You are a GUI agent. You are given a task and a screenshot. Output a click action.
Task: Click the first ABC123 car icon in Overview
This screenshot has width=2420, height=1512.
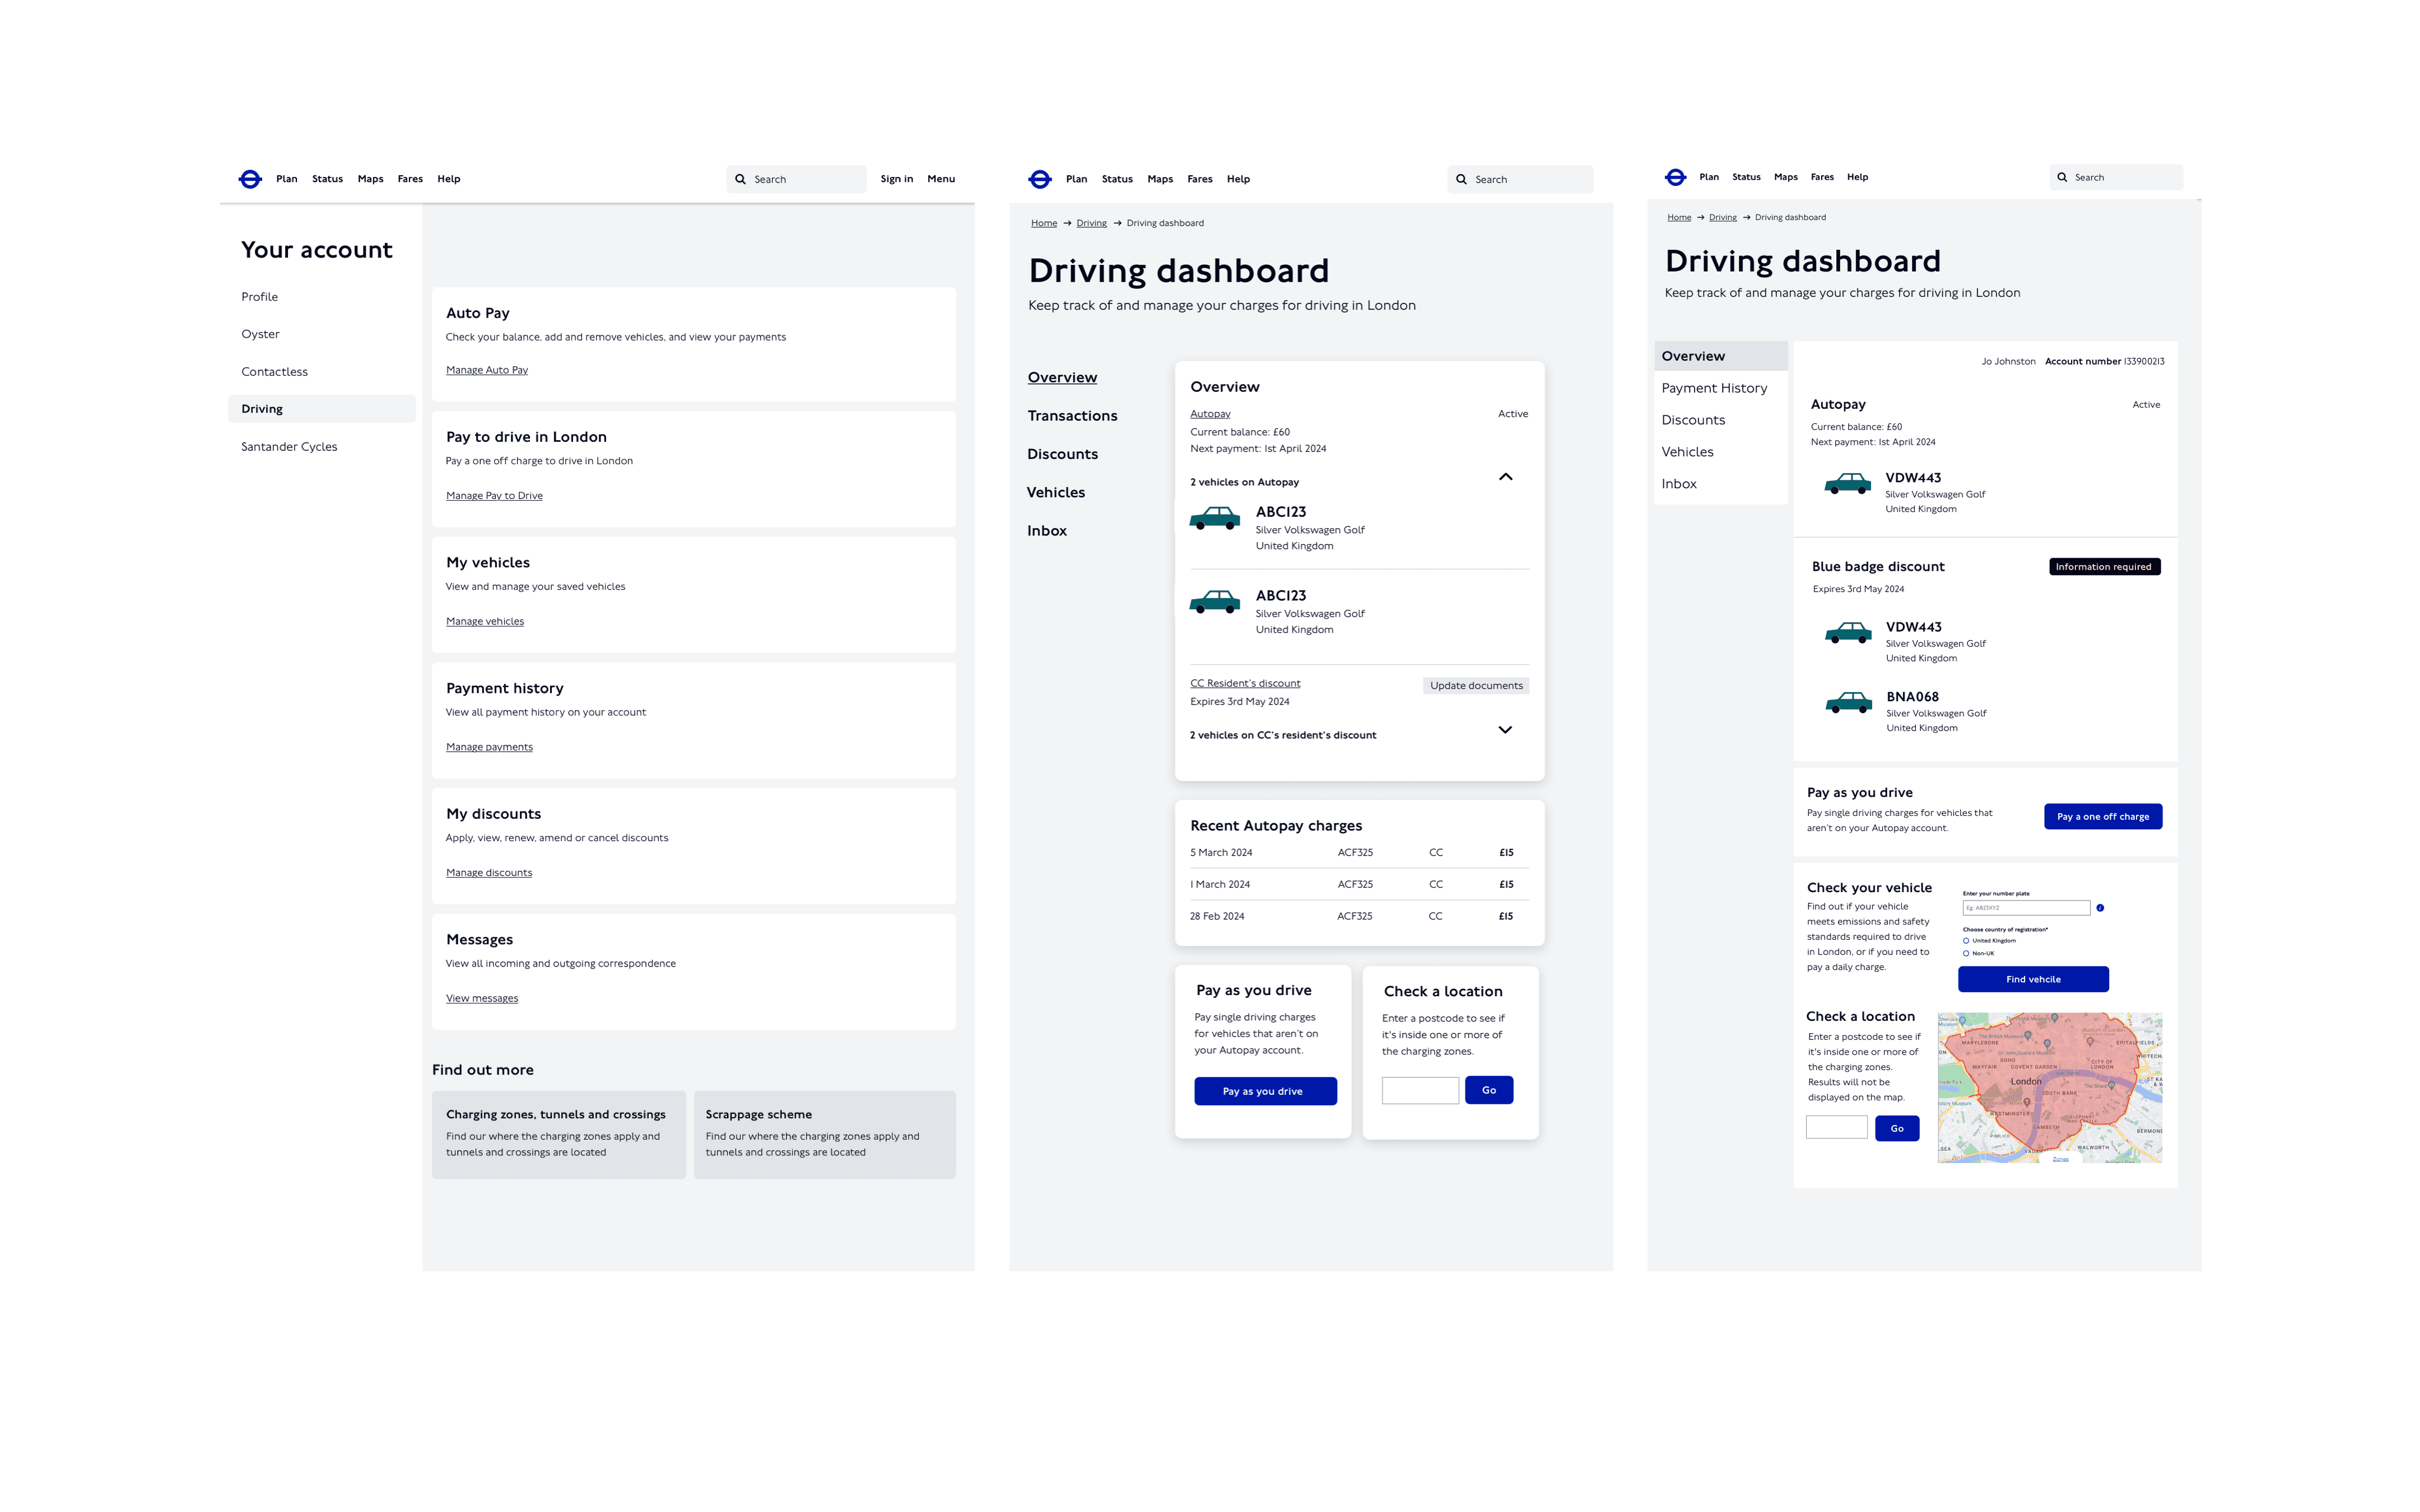pos(1214,518)
